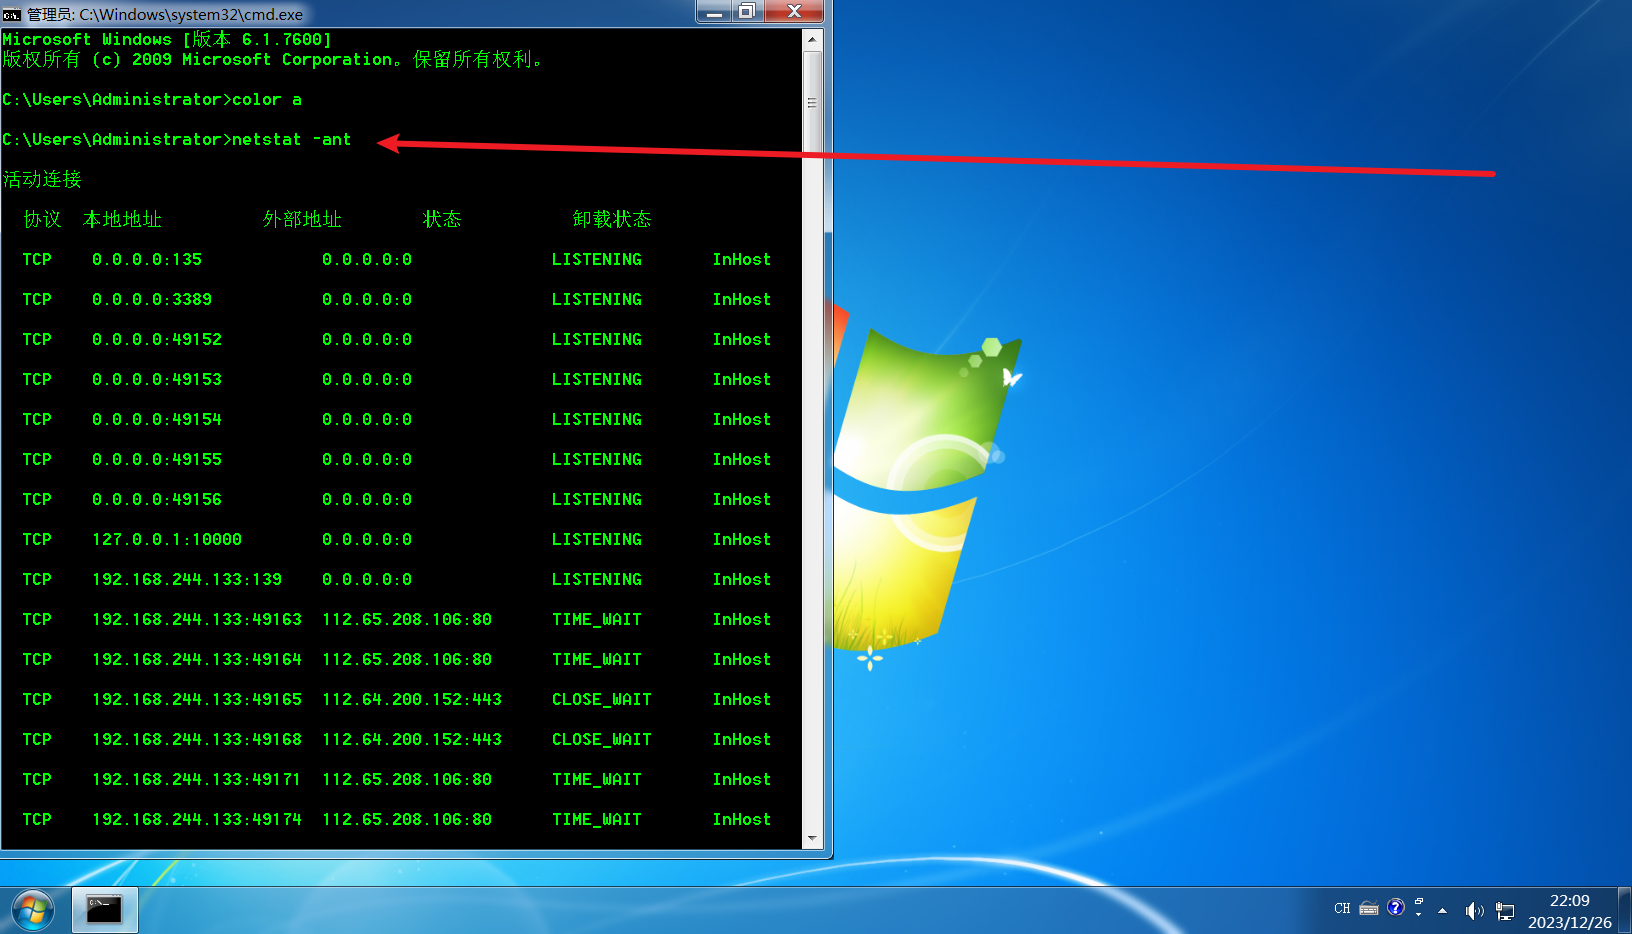Open the network connection tray icon

coord(1505,910)
